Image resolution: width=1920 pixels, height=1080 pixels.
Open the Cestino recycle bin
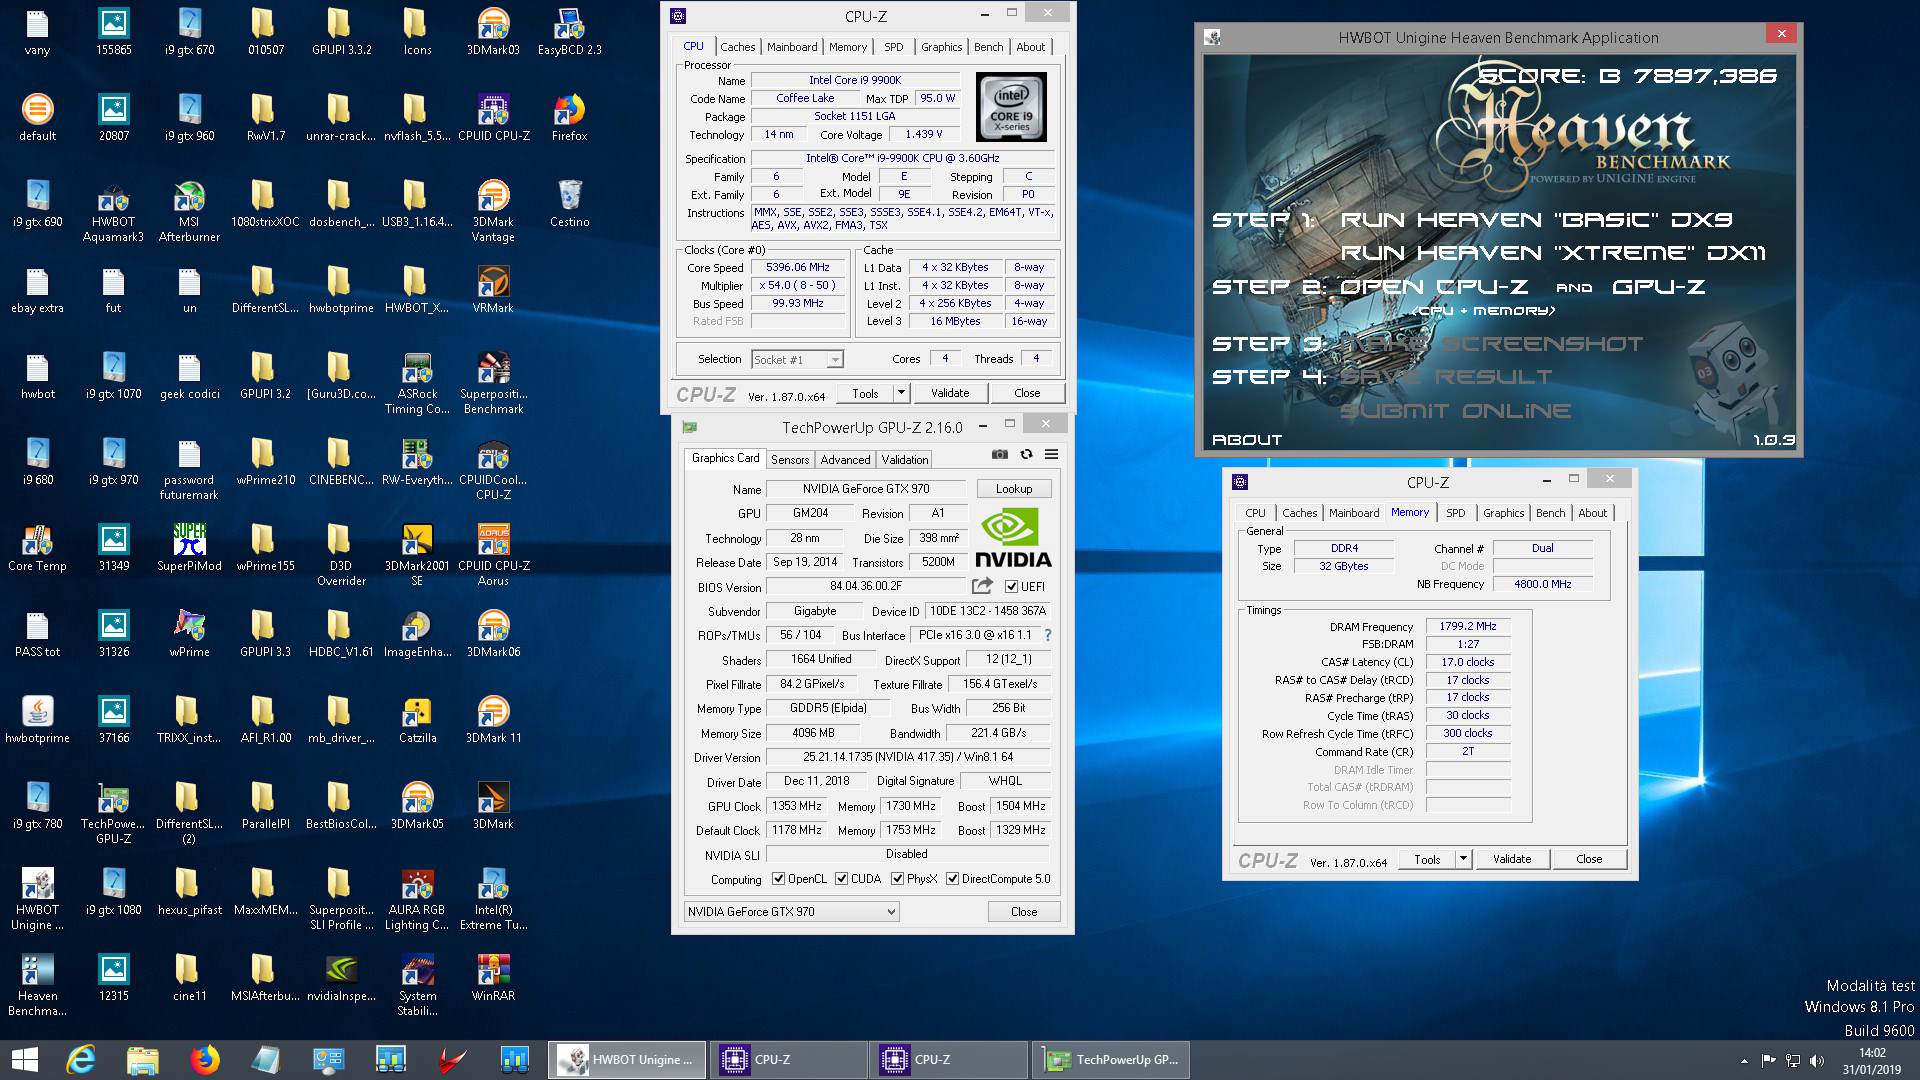point(569,204)
